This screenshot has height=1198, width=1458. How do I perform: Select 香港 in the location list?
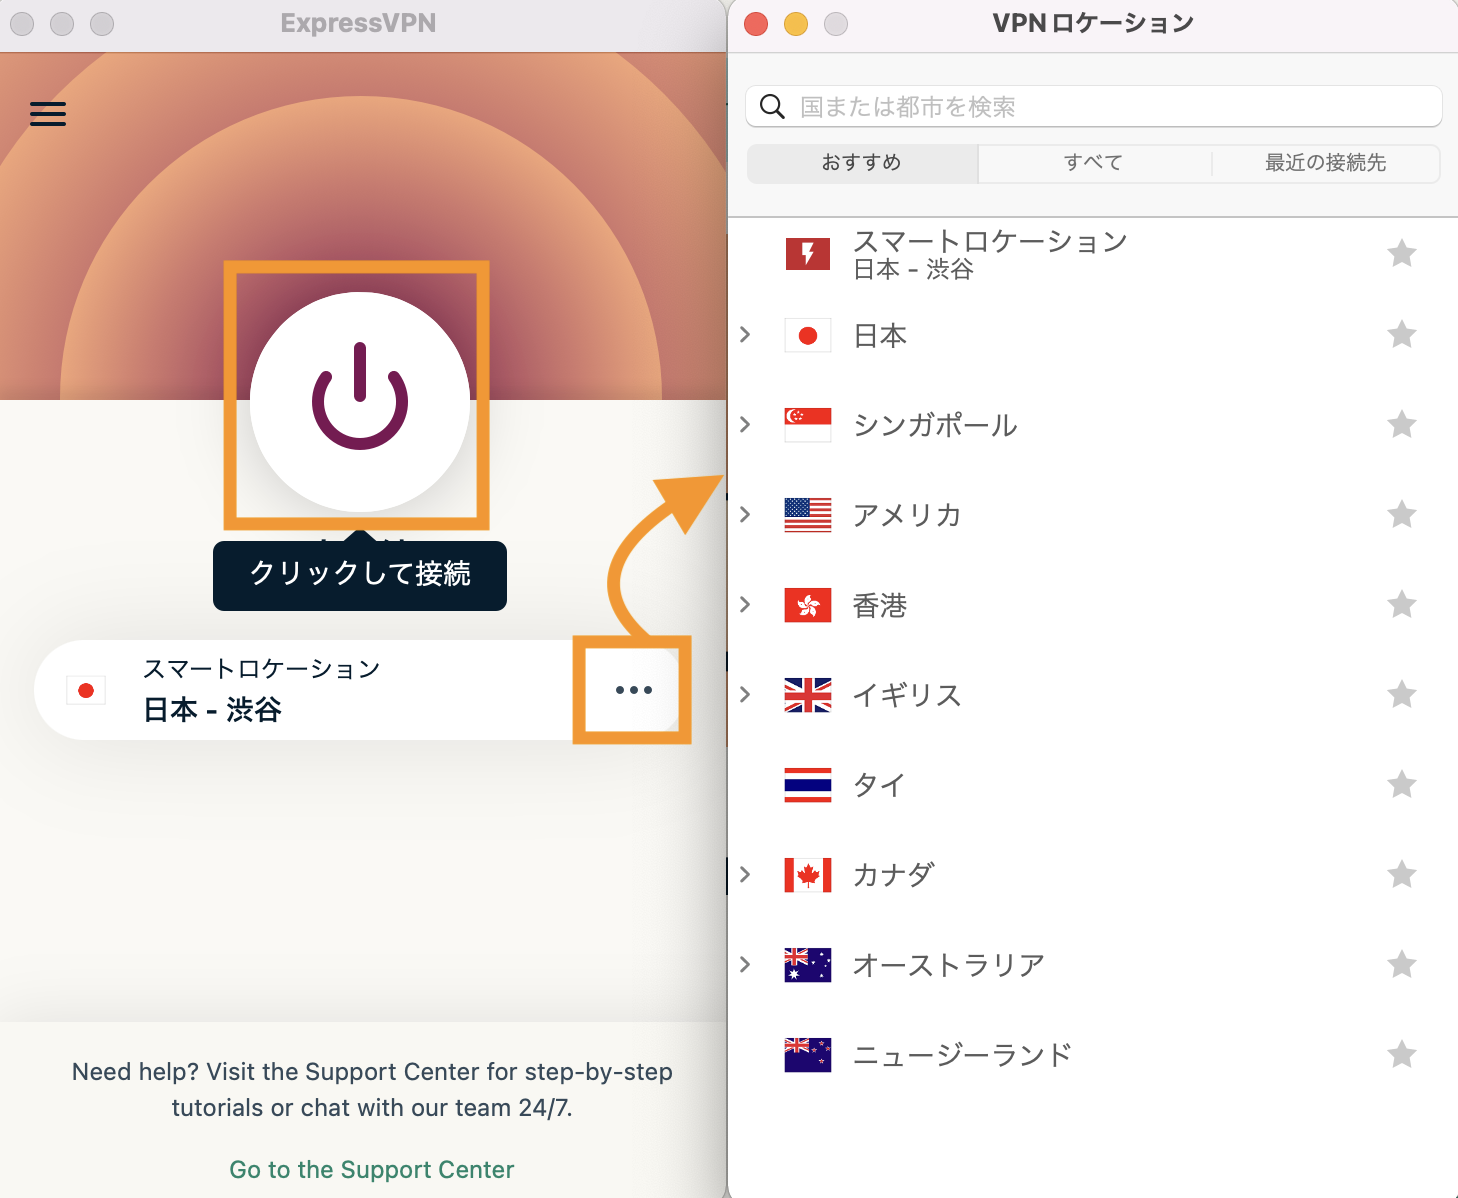click(x=1092, y=605)
